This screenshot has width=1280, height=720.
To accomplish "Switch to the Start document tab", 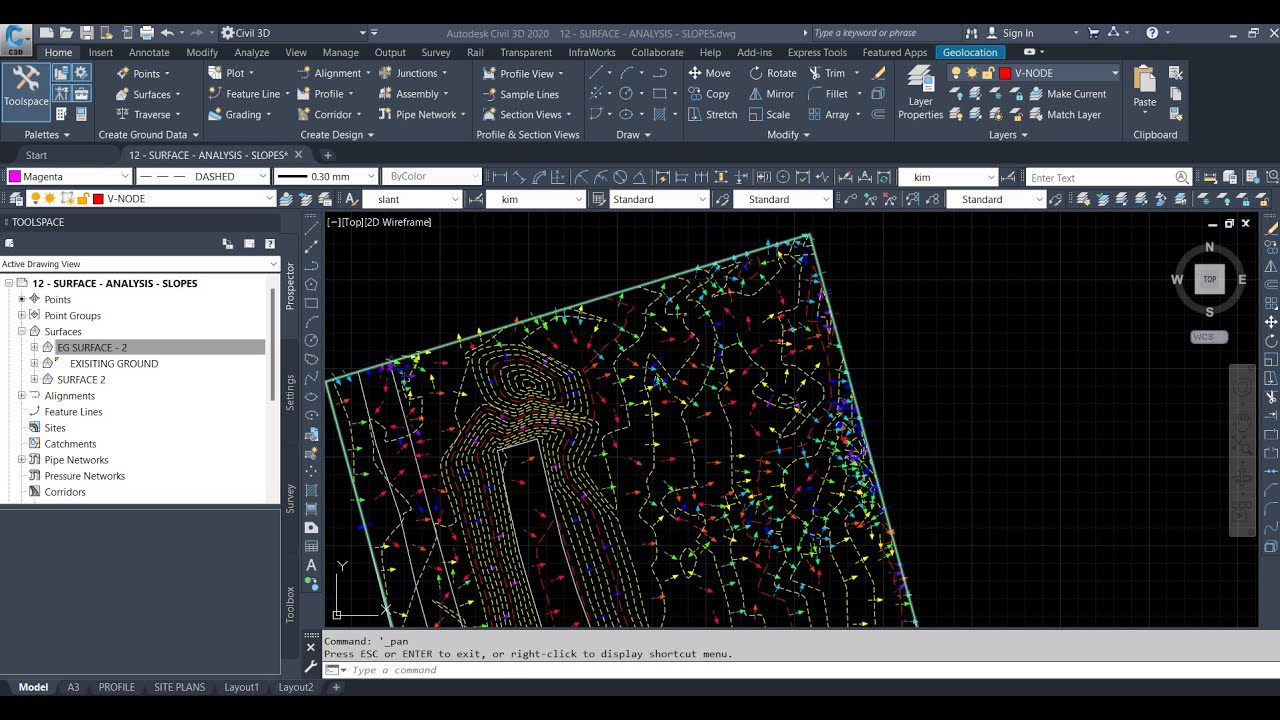I will click(x=36, y=155).
